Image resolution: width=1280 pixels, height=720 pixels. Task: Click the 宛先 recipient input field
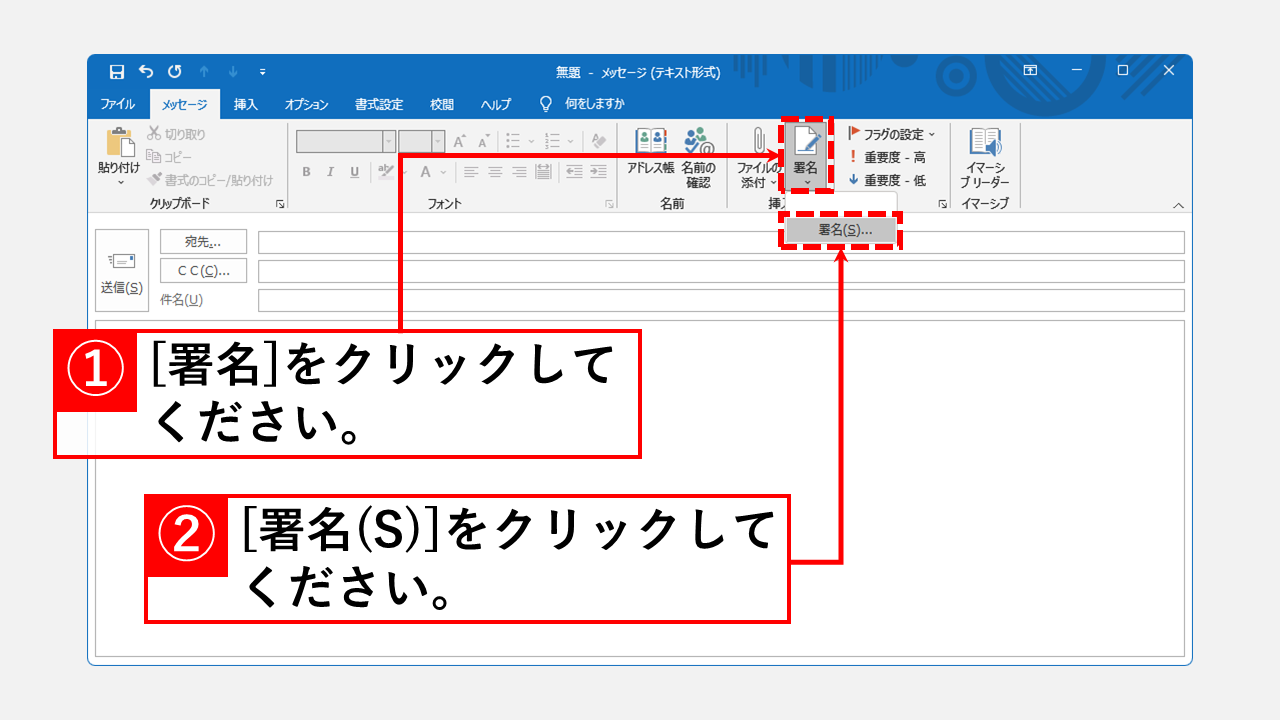click(721, 242)
